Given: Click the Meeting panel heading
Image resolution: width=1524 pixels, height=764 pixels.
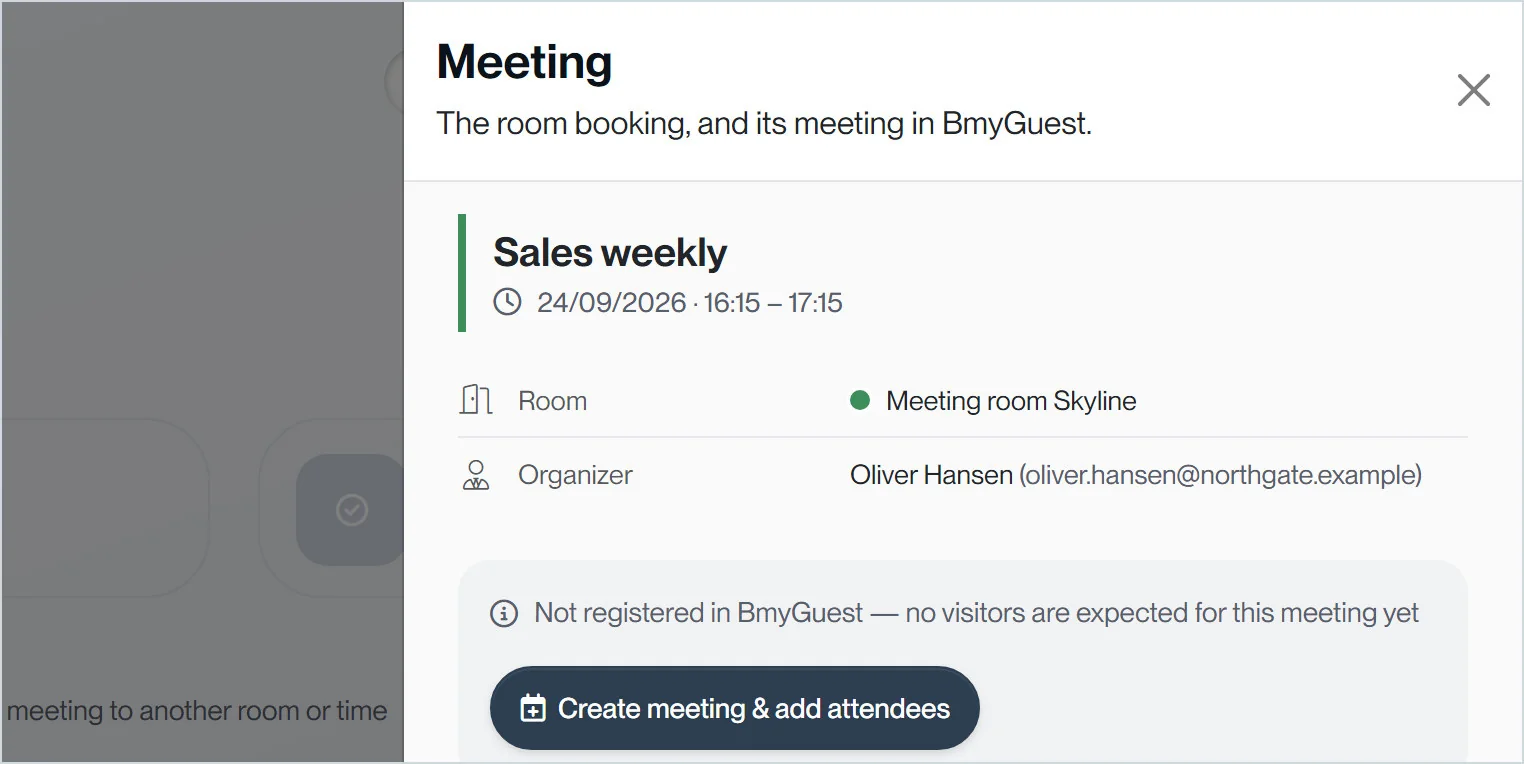Looking at the screenshot, I should coord(524,62).
